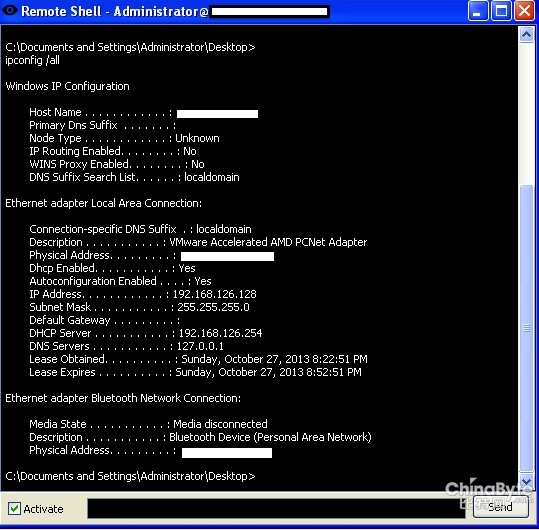Close the Remote Shell window
The image size is (539, 530).
point(524,11)
